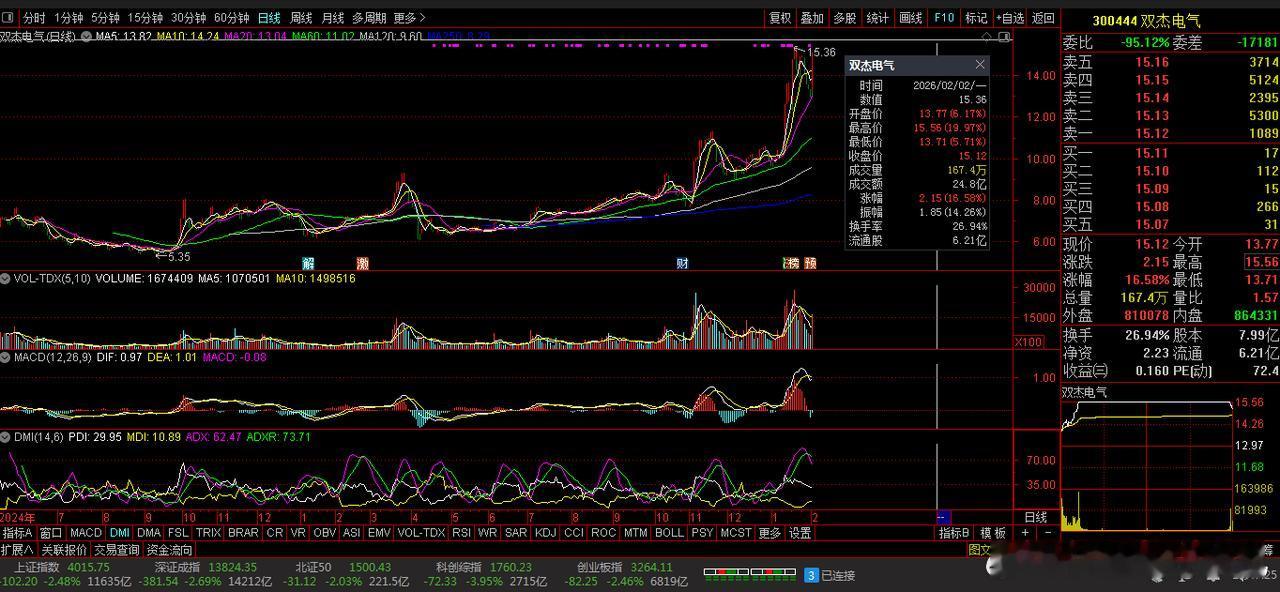Screen dimensions: 1280x592
Task: Toggle 自选 to add stock to watchlist
Action: (x=1011, y=17)
